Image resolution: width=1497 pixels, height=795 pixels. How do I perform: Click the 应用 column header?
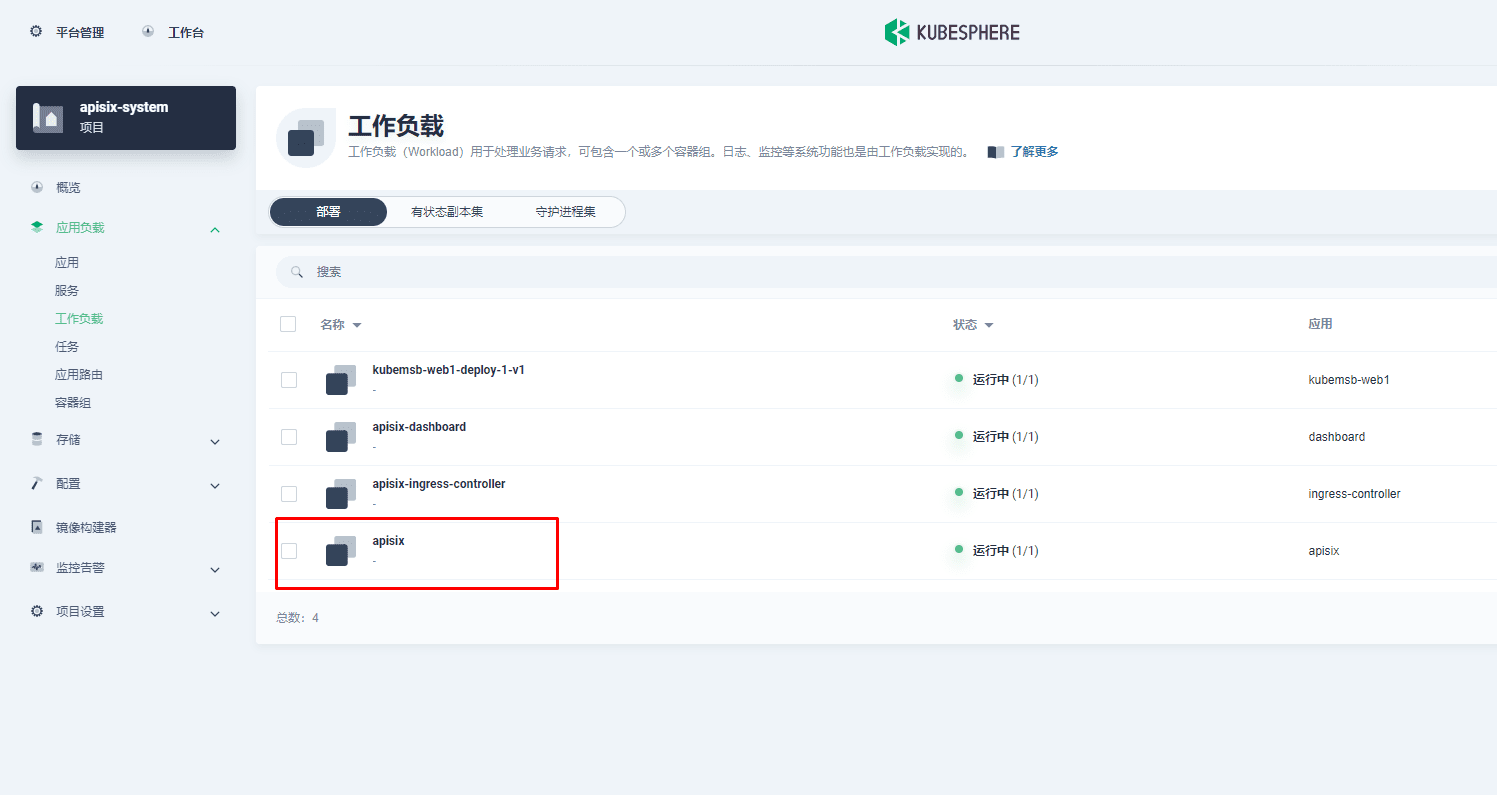click(1320, 324)
